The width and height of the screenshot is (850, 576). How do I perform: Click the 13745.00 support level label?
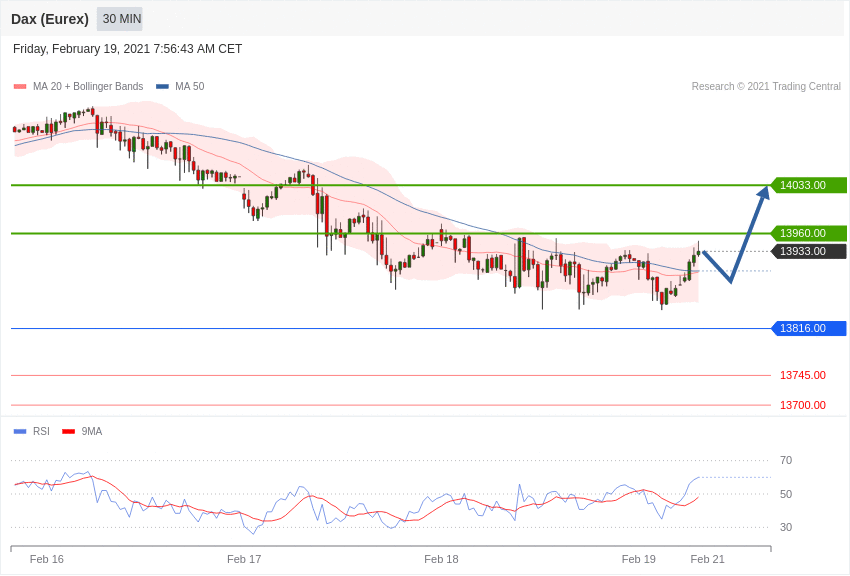point(803,376)
